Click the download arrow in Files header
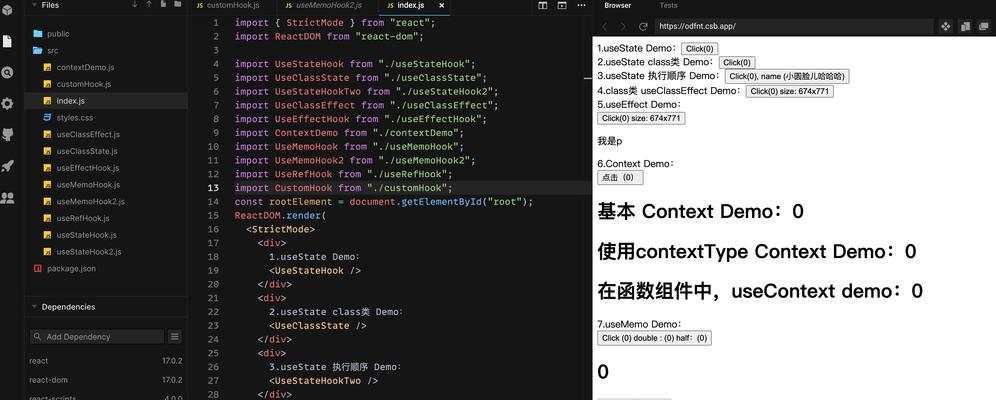Image resolution: width=996 pixels, height=400 pixels. coord(135,4)
